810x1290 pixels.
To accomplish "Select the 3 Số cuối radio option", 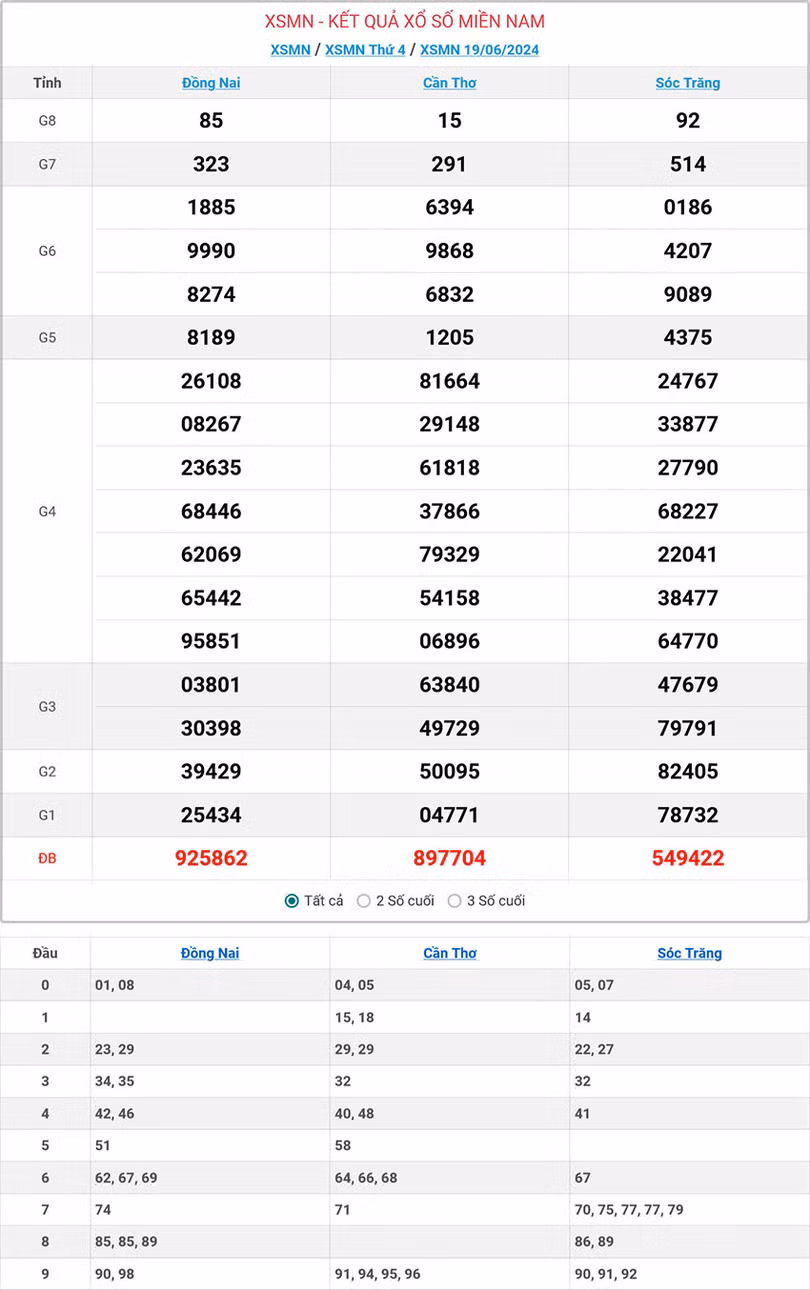I will pos(455,901).
